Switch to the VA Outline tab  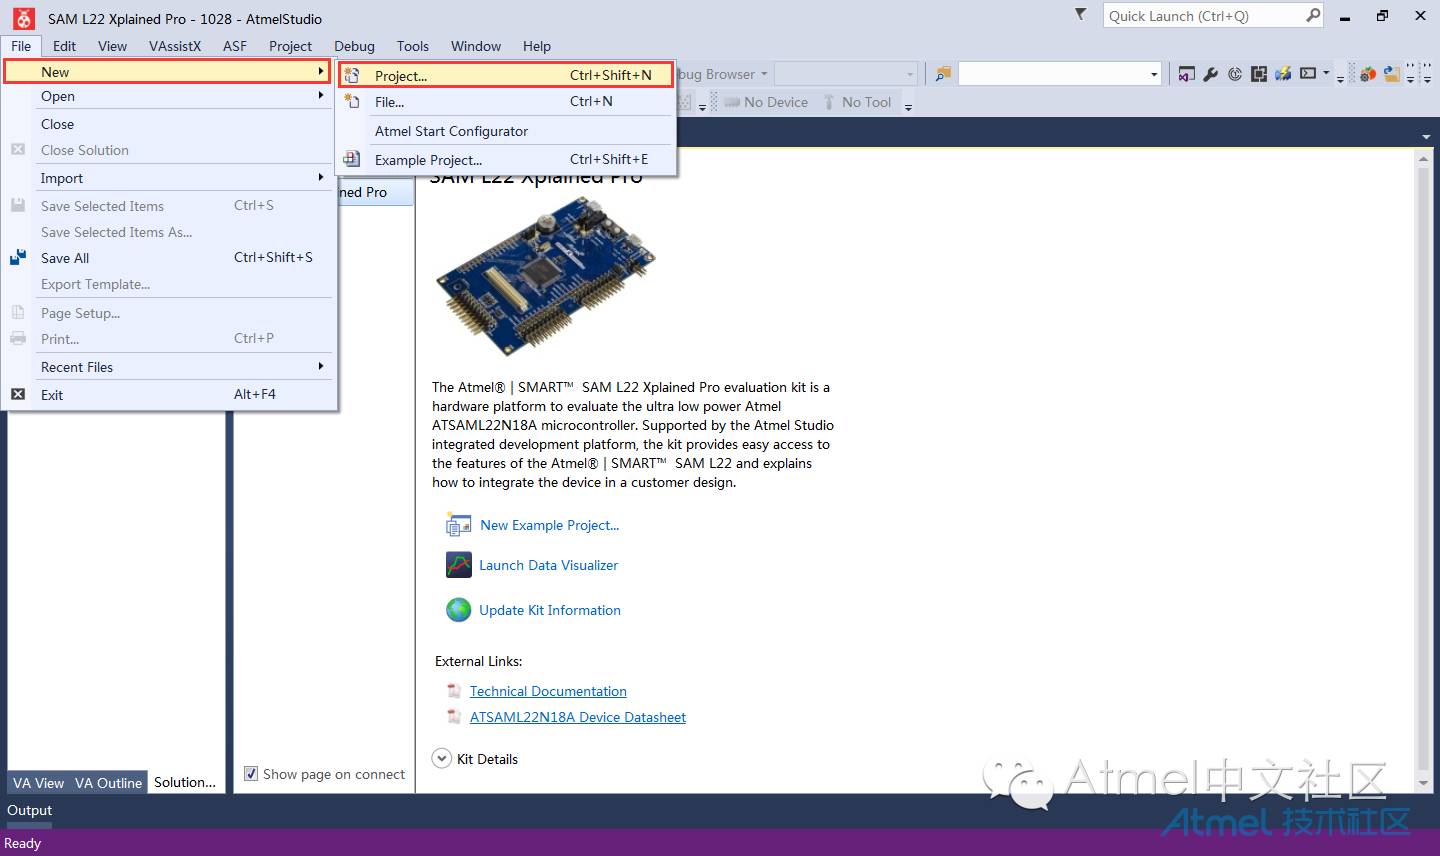108,782
